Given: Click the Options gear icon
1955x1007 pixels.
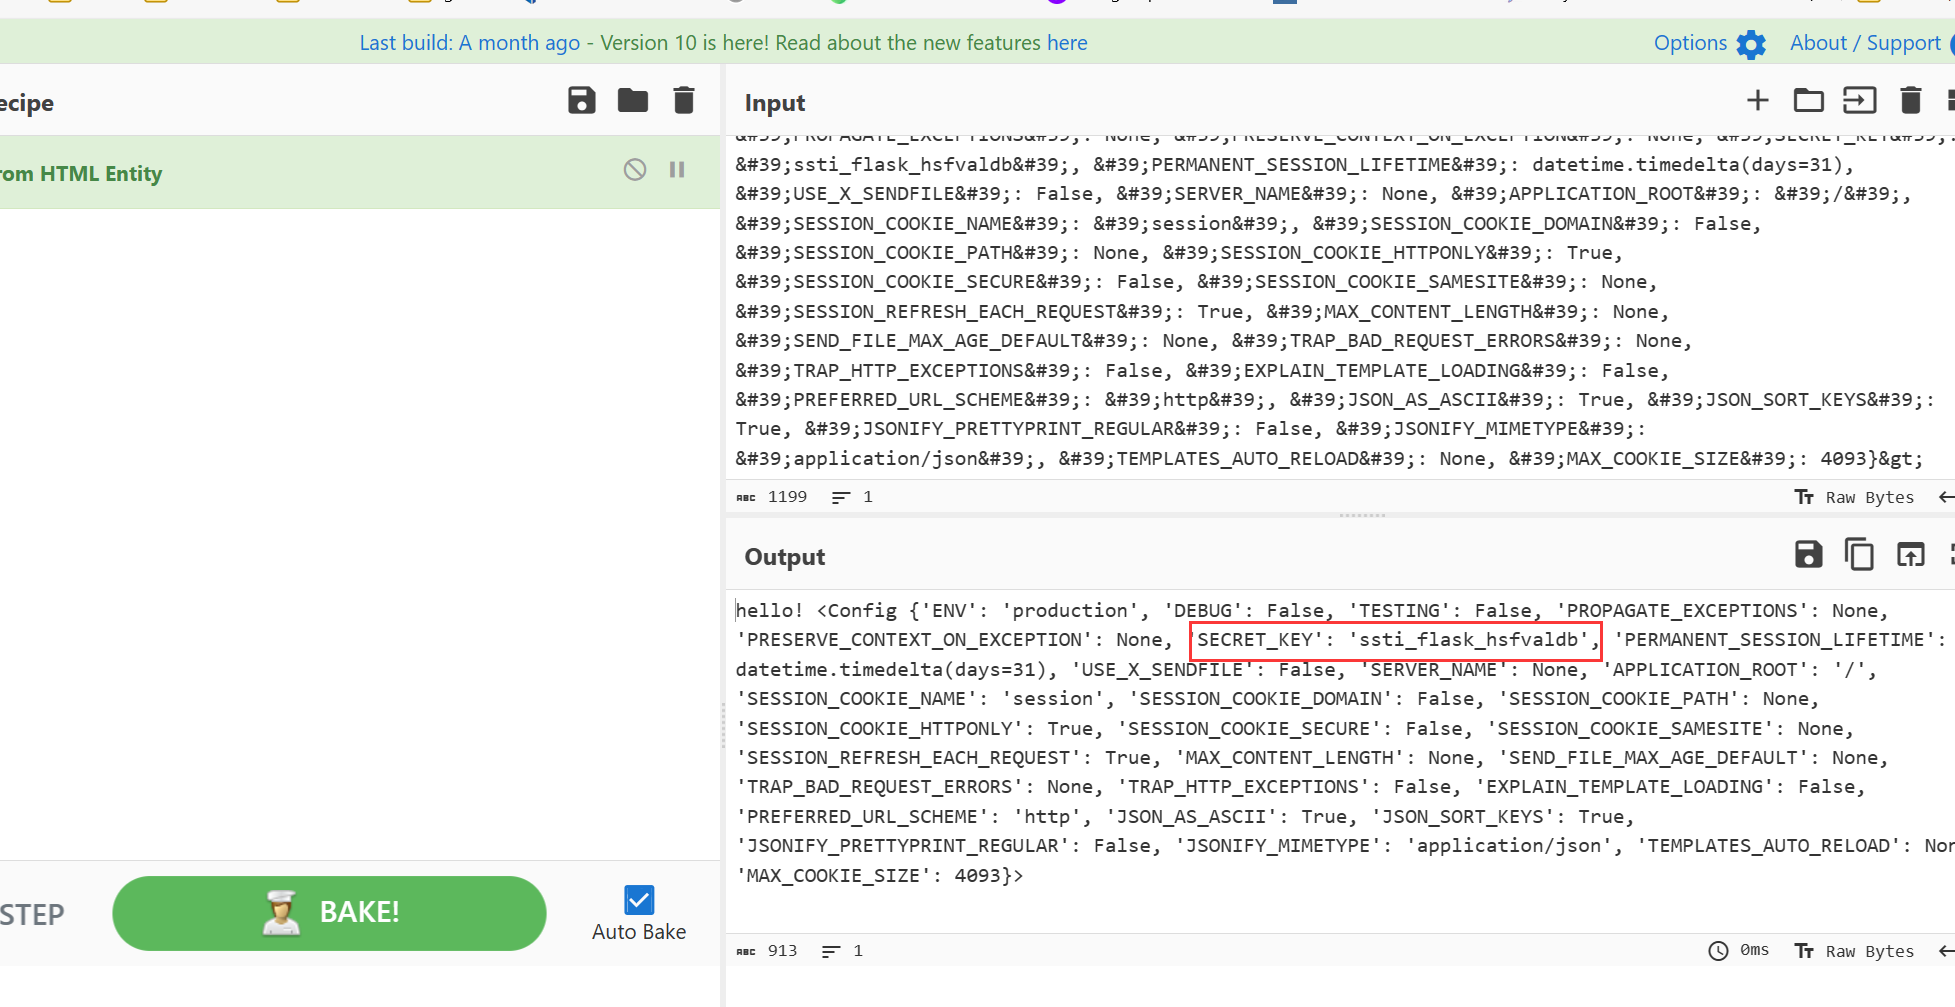Looking at the screenshot, I should [1751, 44].
